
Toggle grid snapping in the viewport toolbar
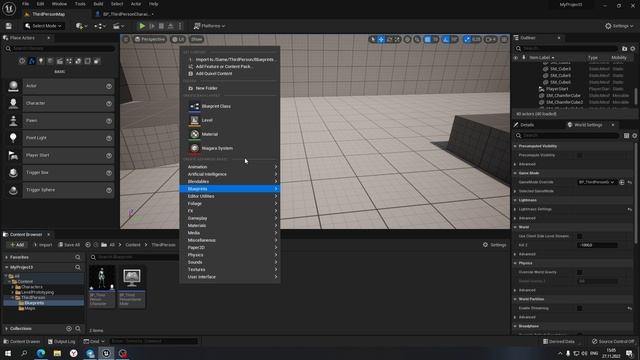click(x=427, y=39)
